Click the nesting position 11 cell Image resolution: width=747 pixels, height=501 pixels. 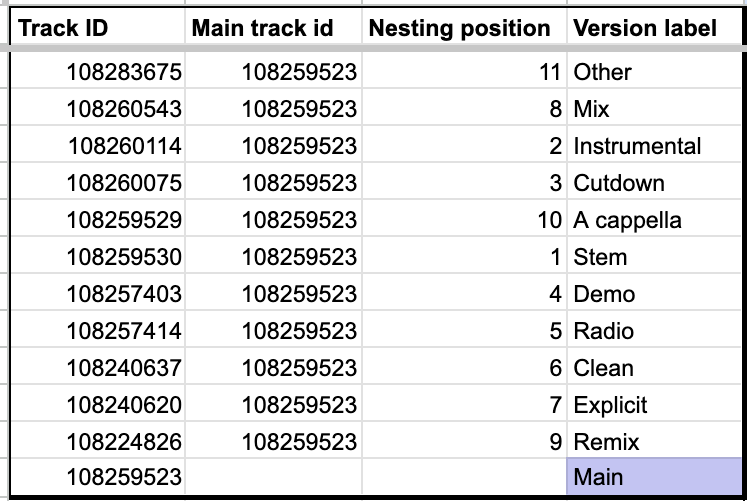point(464,72)
